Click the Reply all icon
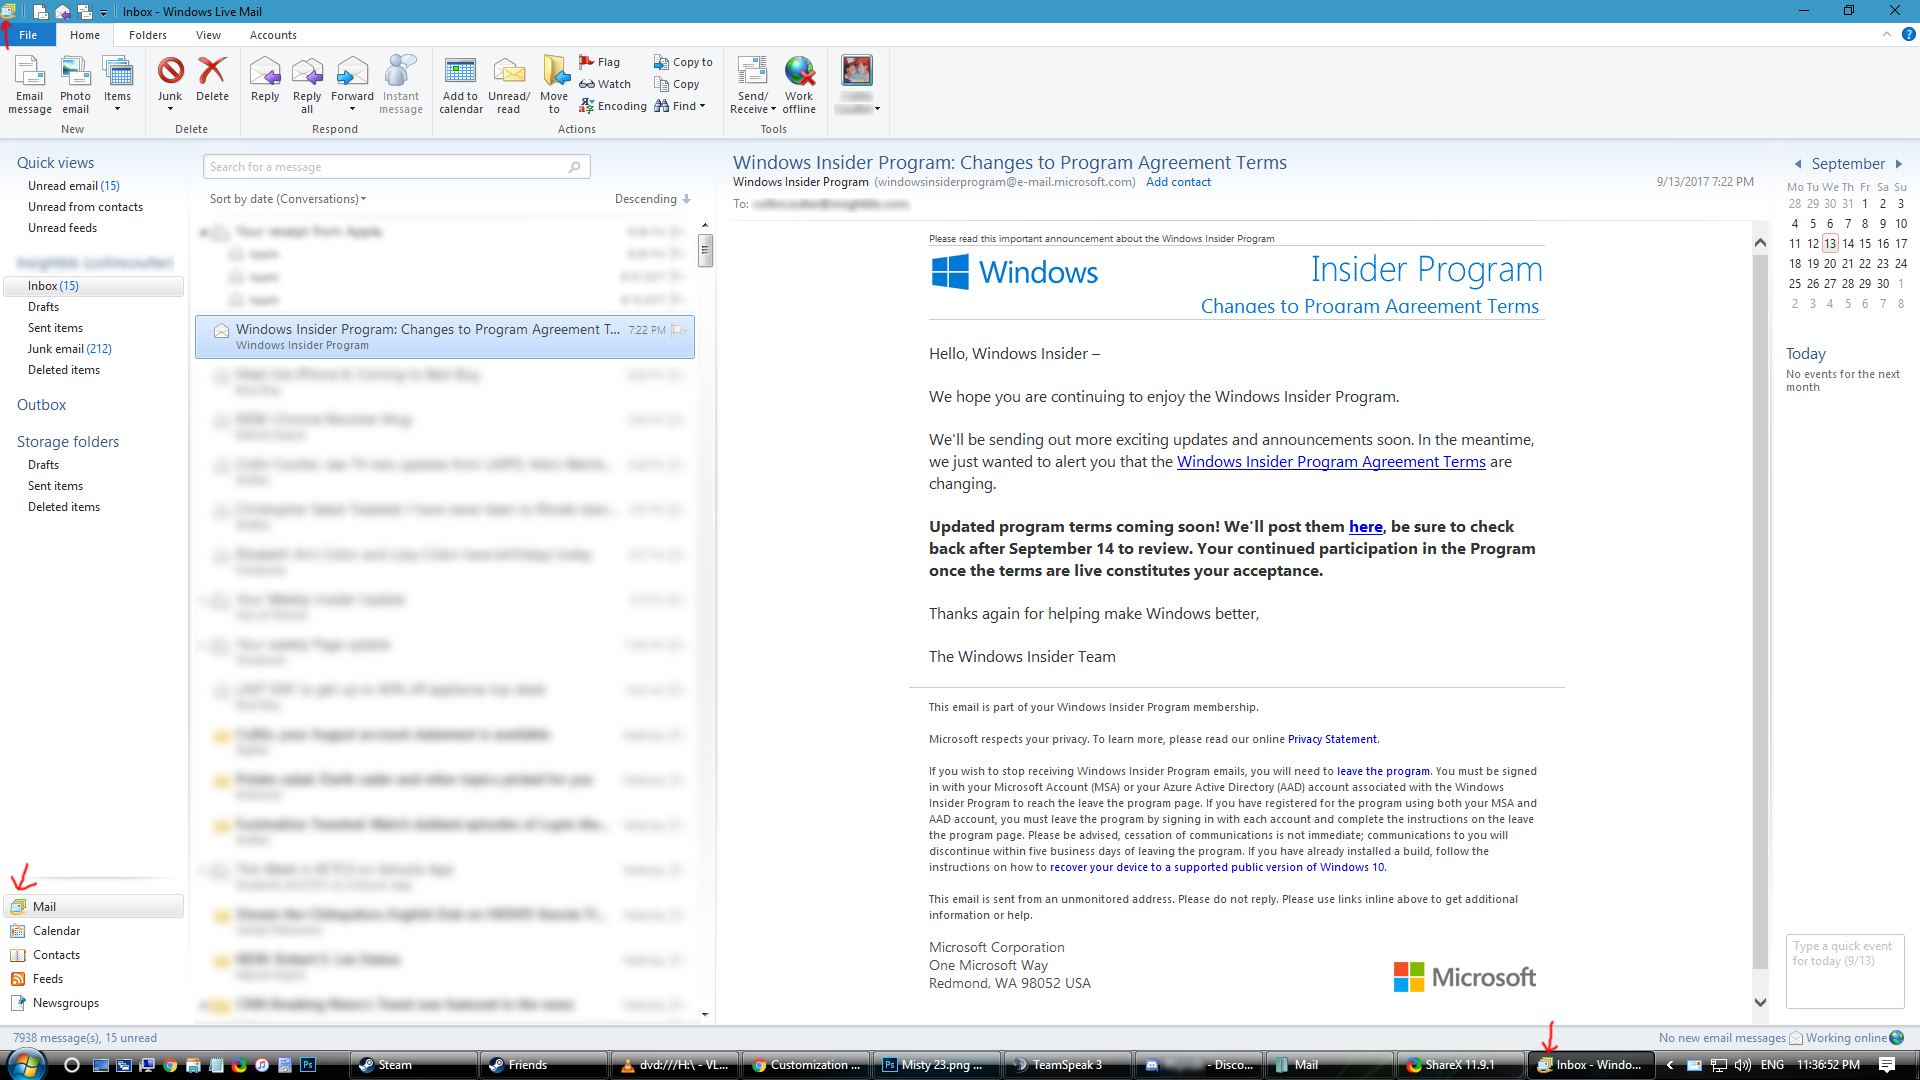 (307, 72)
